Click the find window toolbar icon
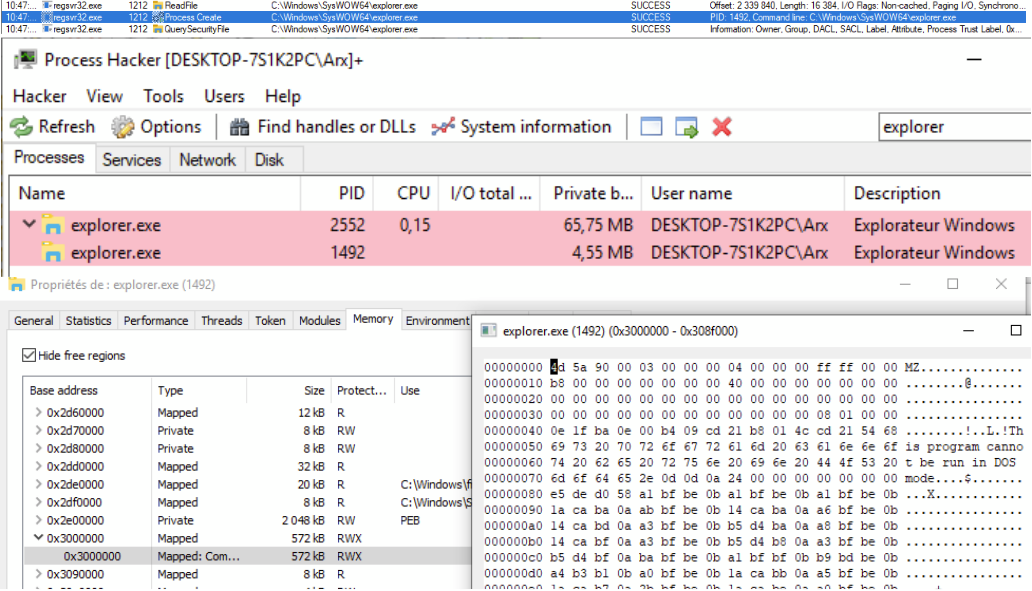This screenshot has height=591, width=1032. pyautogui.click(x=651, y=126)
